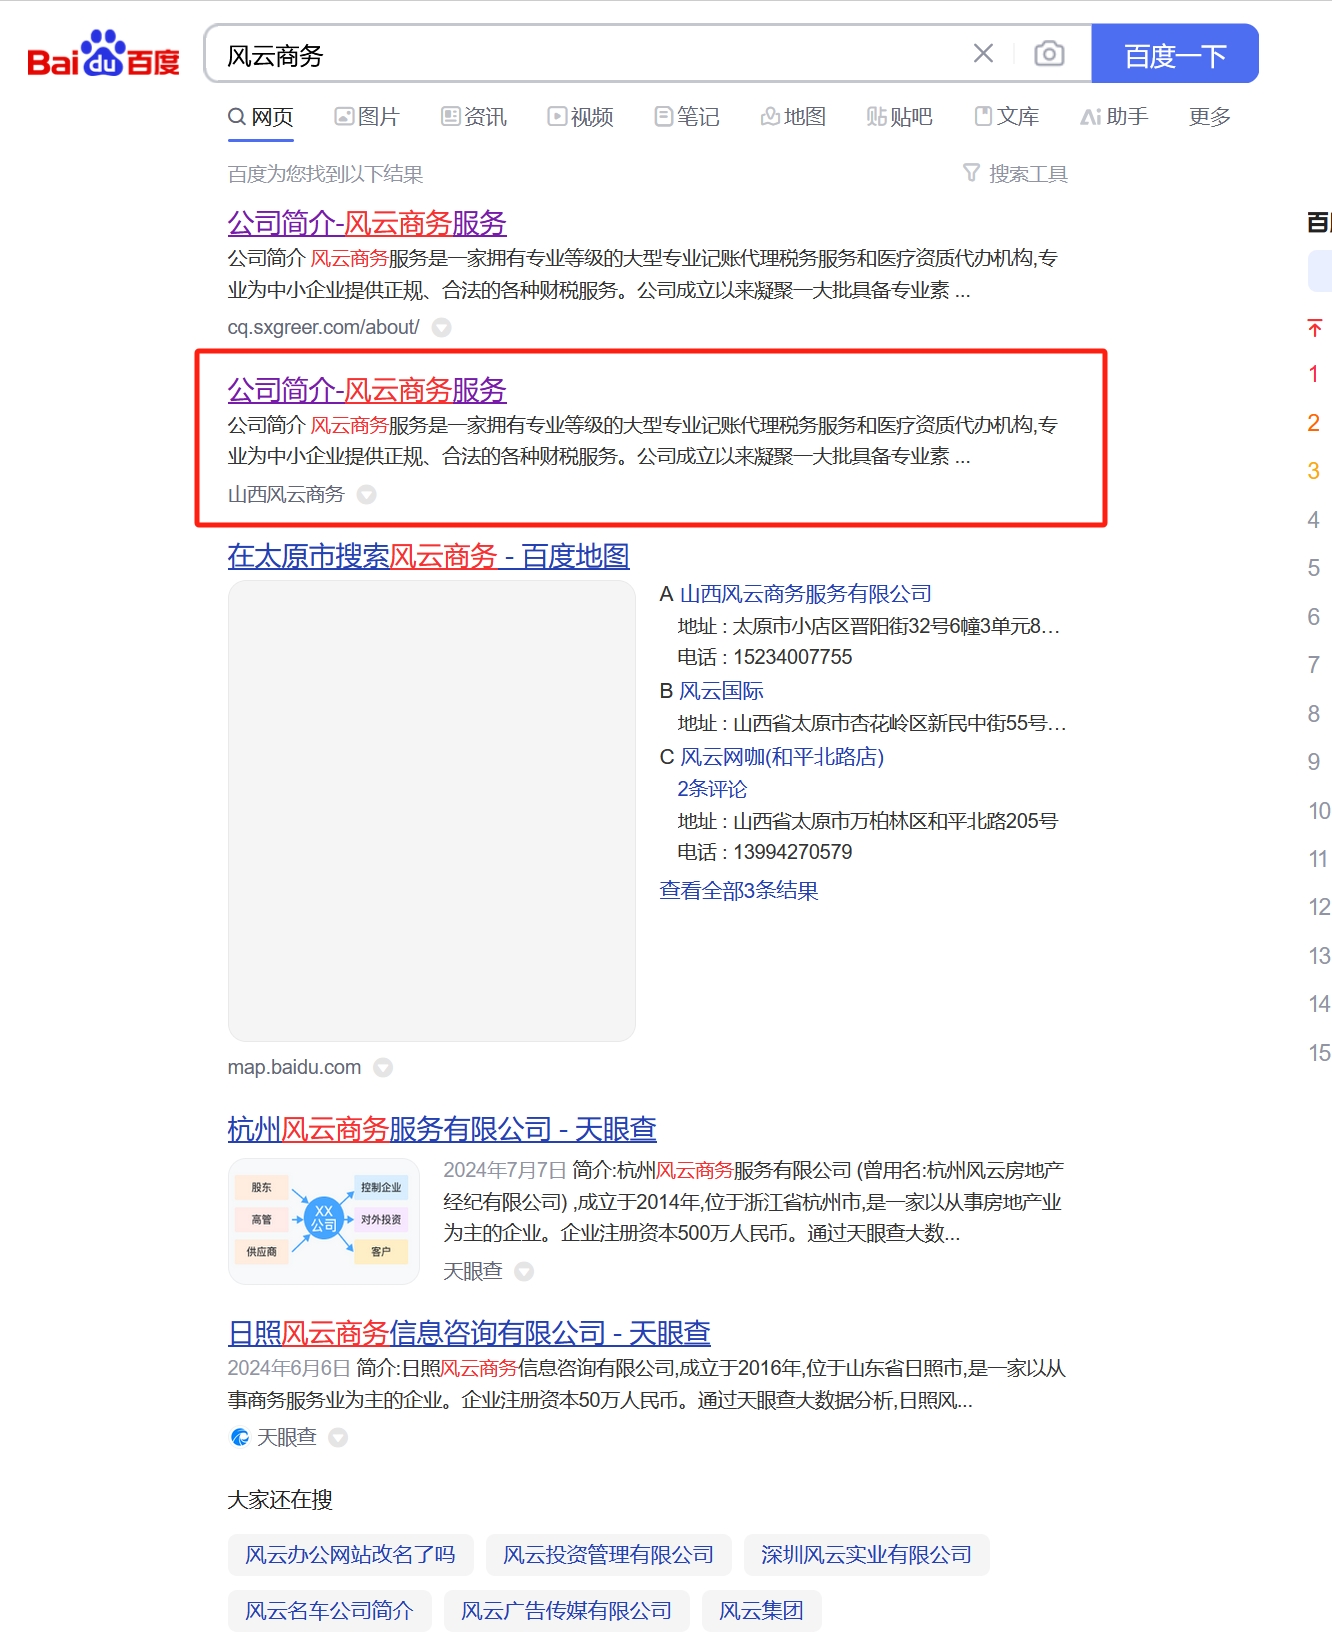Click the cq.sxgreer.com/about/ URL text
This screenshot has height=1633, width=1332.
pyautogui.click(x=324, y=327)
